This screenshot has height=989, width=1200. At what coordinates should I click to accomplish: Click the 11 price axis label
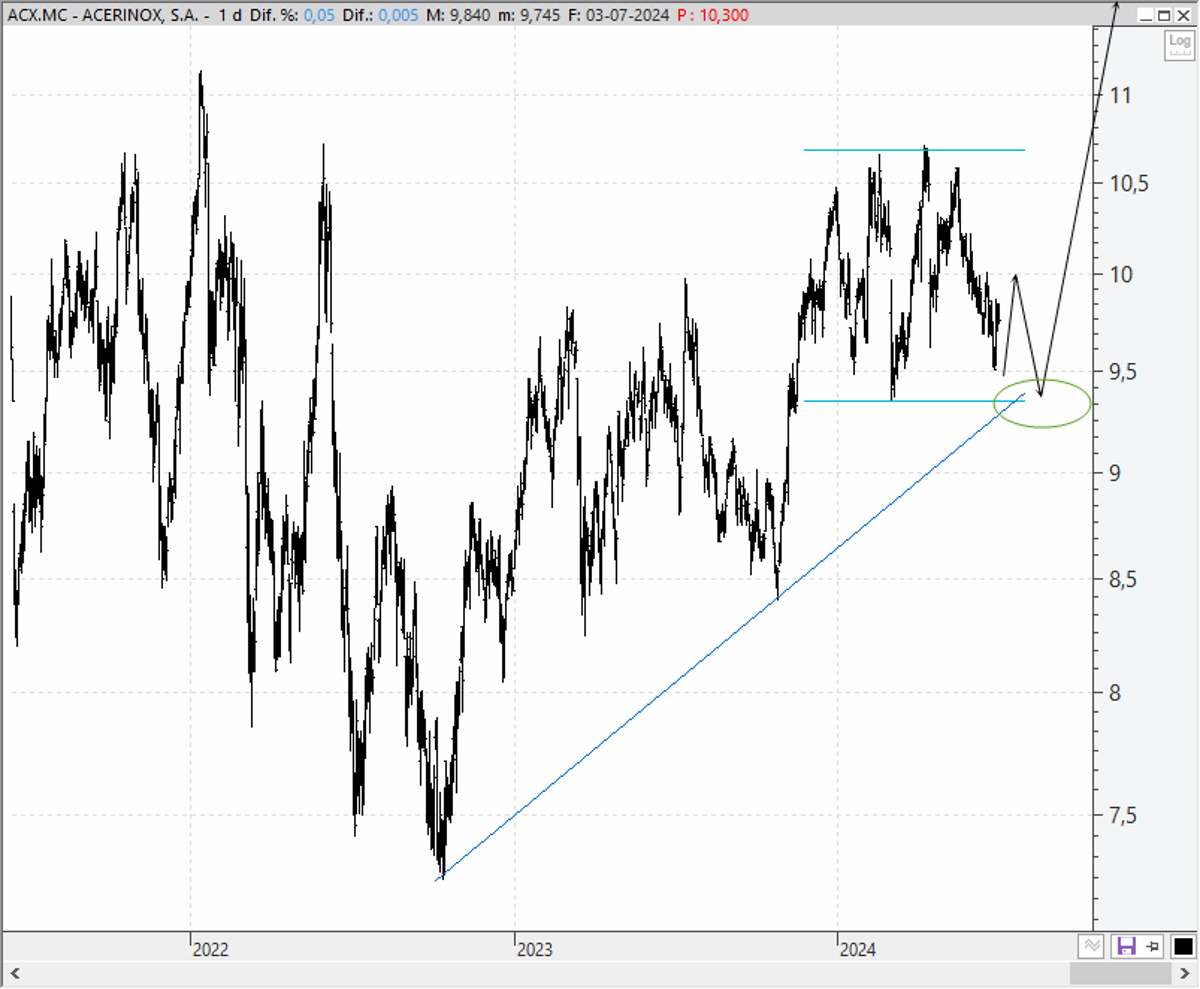pyautogui.click(x=1120, y=96)
